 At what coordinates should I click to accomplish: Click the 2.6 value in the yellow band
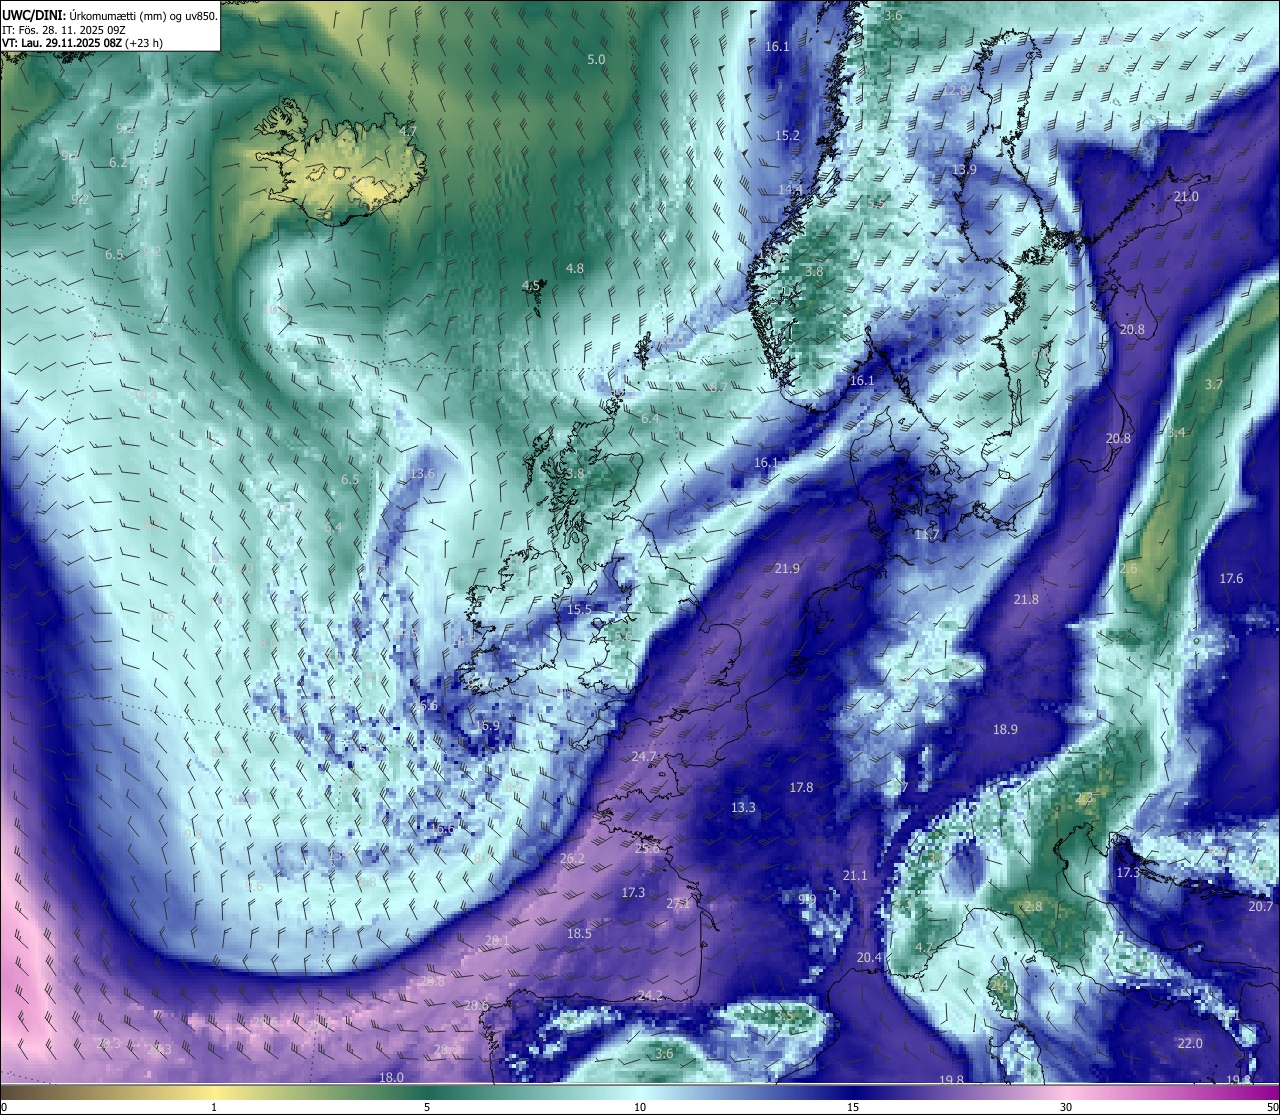(1129, 567)
